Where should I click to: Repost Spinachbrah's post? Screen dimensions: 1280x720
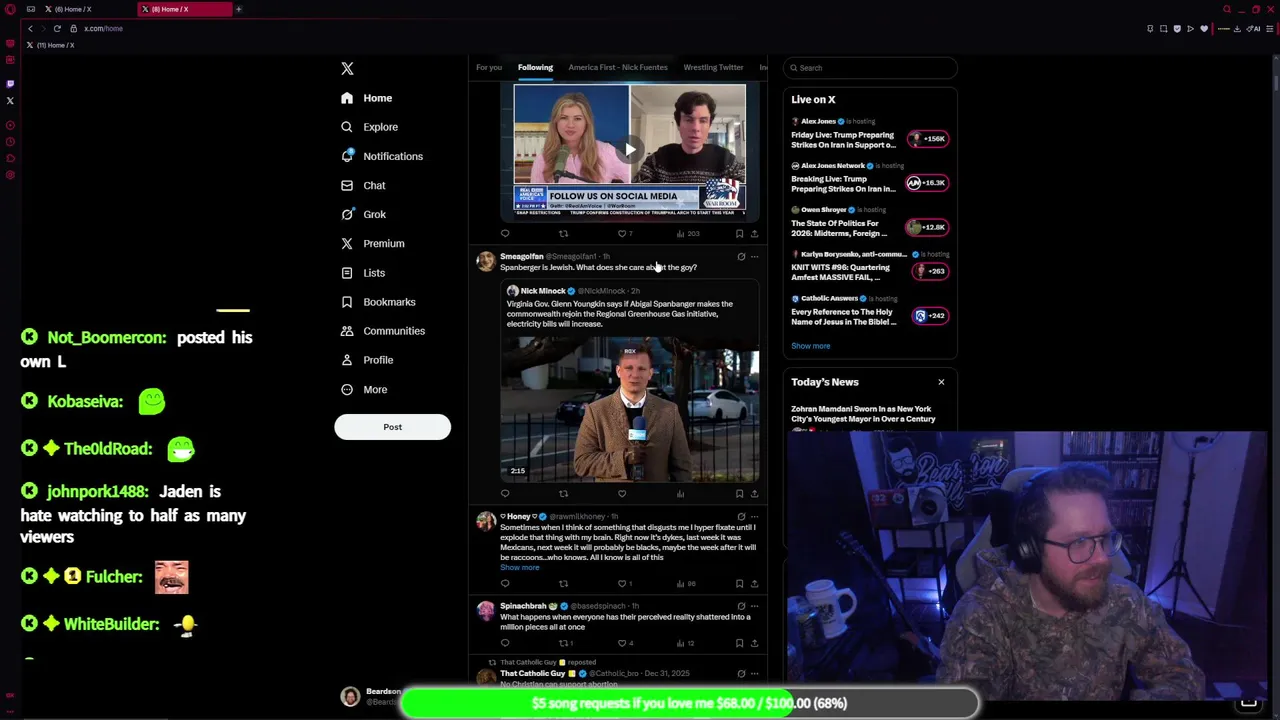coord(565,644)
